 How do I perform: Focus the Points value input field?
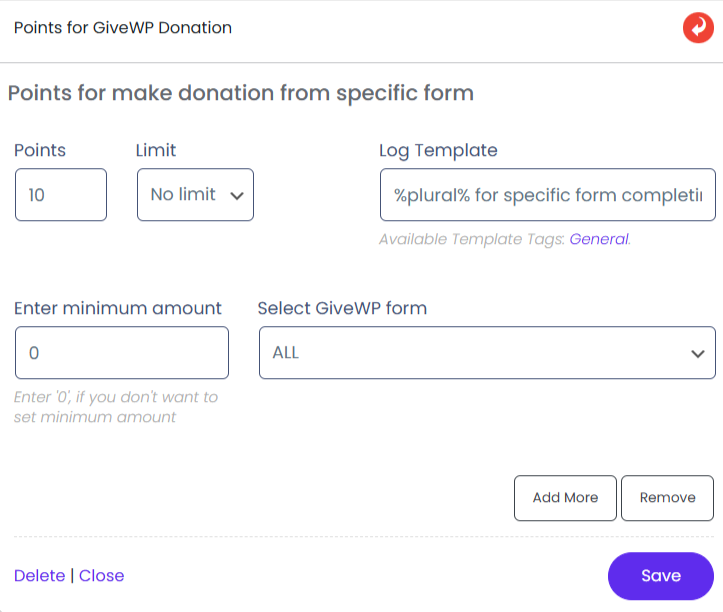click(x=61, y=194)
